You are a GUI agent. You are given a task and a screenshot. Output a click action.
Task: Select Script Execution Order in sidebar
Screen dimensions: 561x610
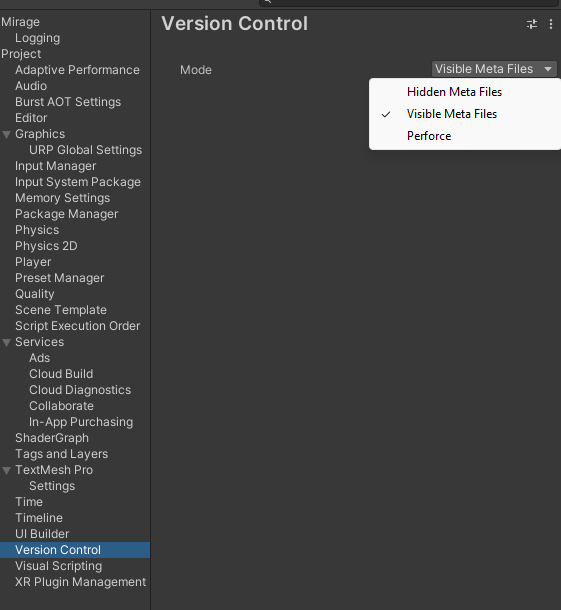[77, 326]
